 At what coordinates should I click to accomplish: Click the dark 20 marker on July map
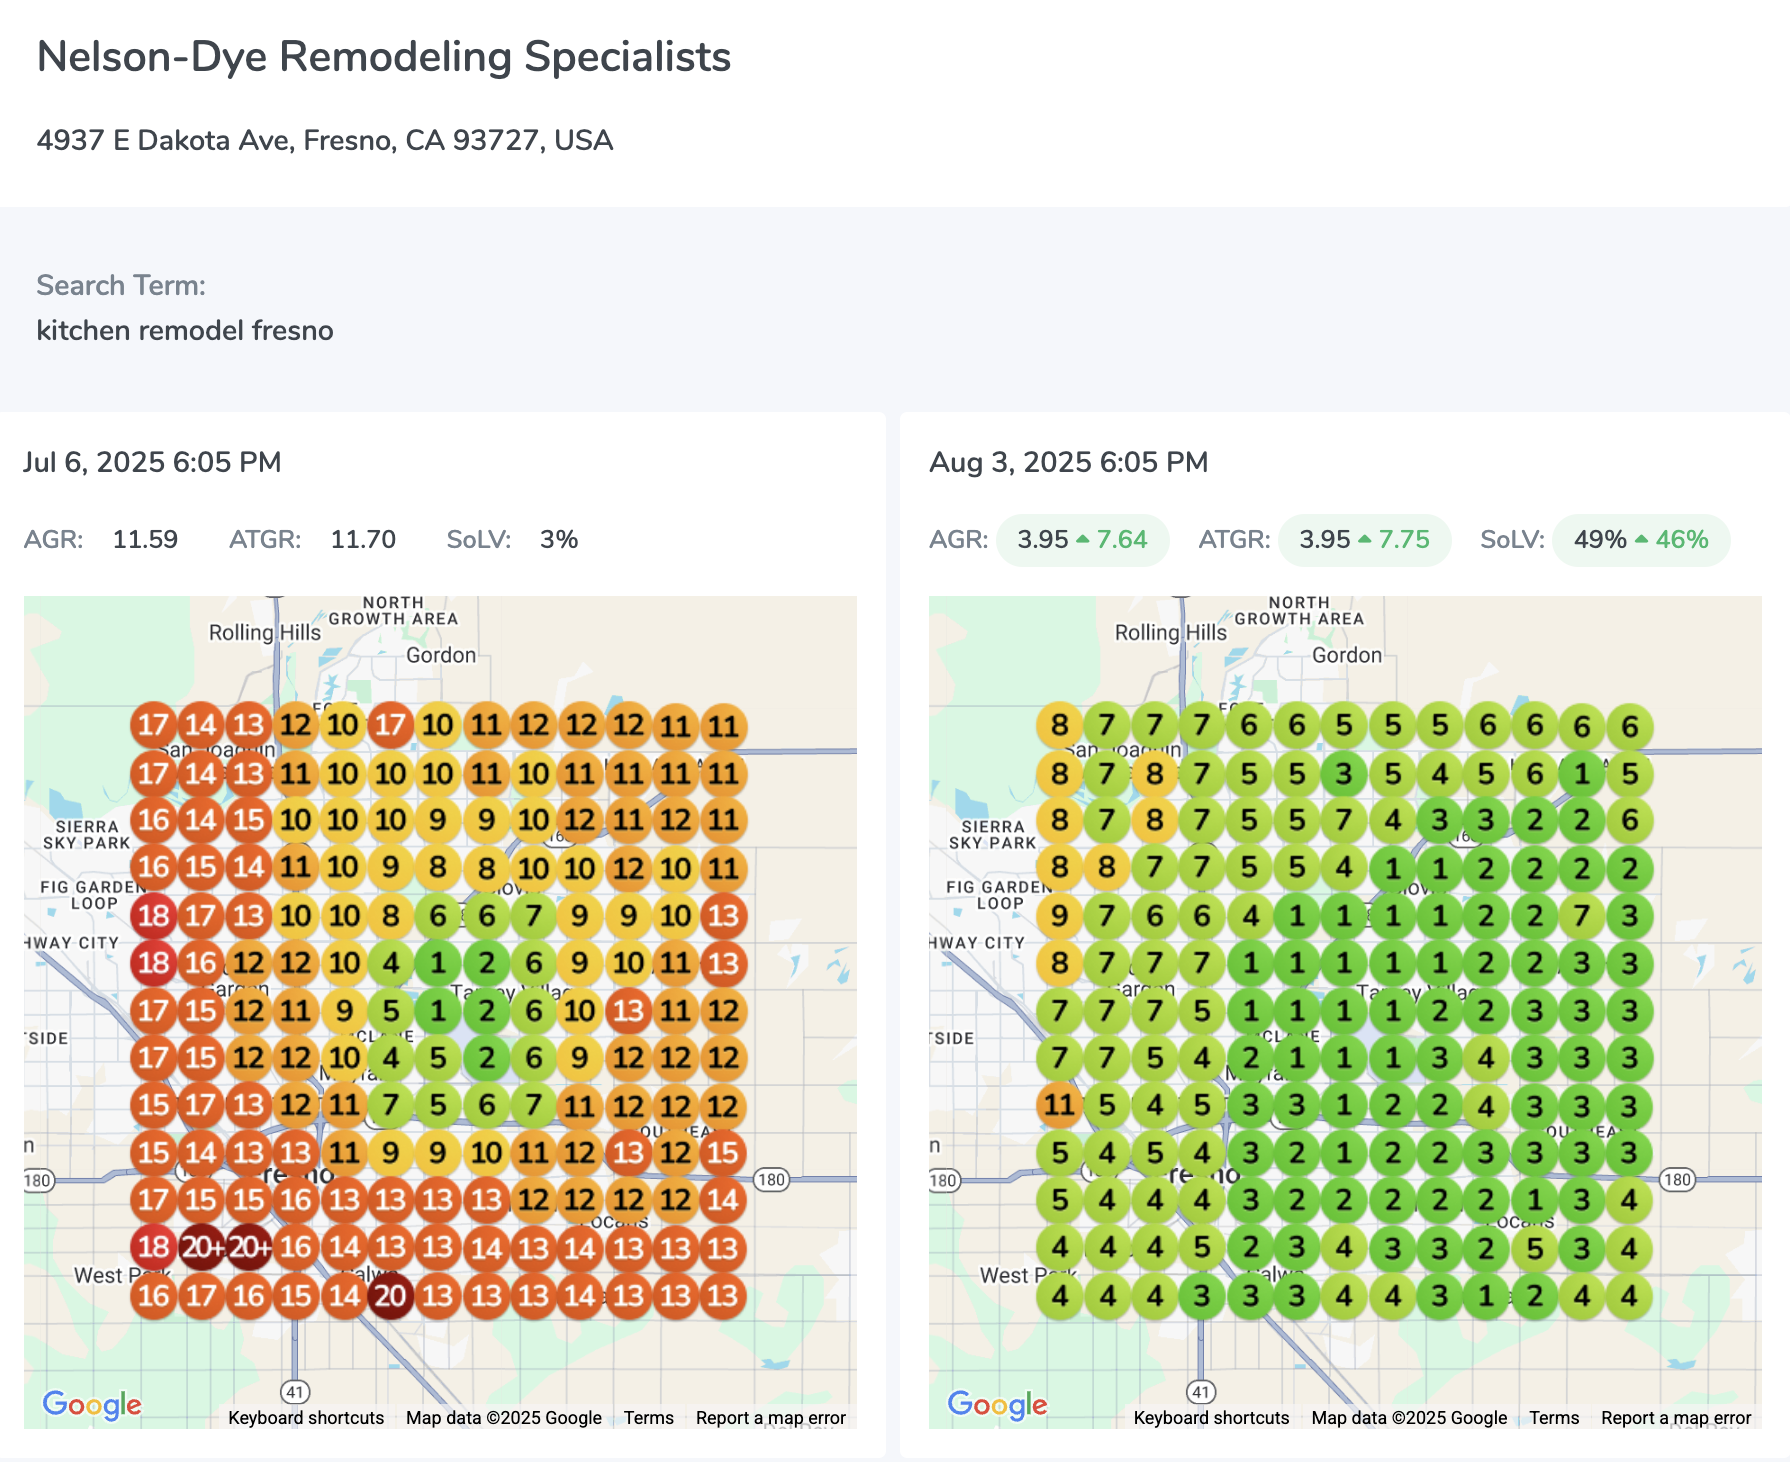[390, 1296]
